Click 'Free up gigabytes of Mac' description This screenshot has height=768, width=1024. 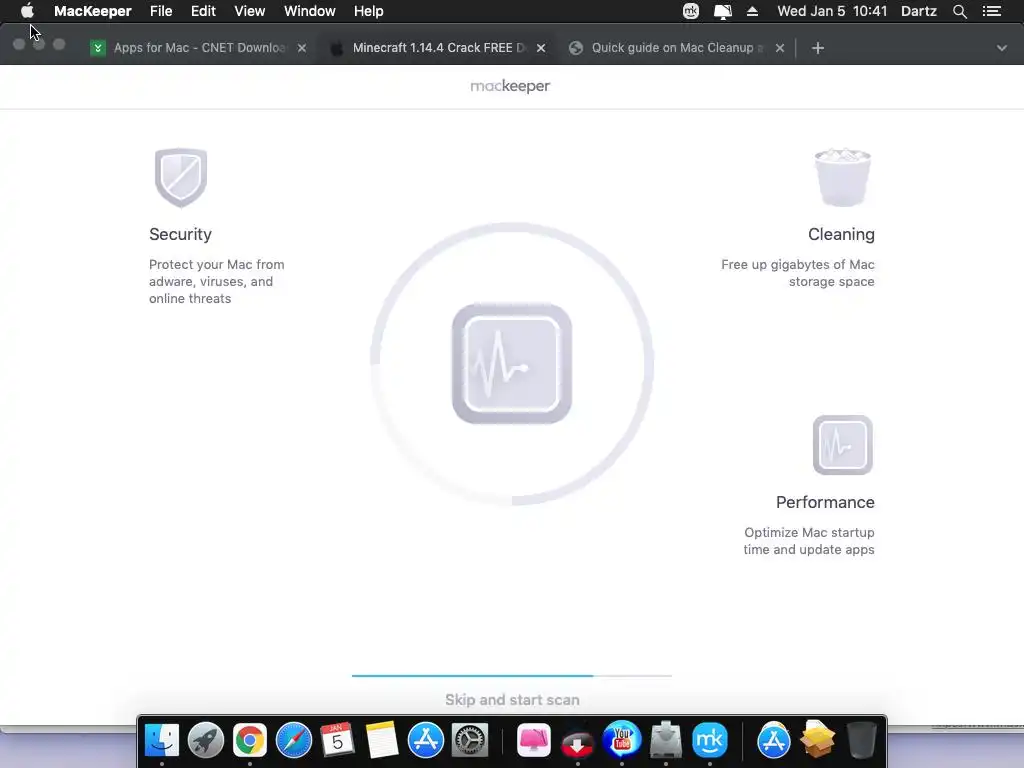coord(797,273)
